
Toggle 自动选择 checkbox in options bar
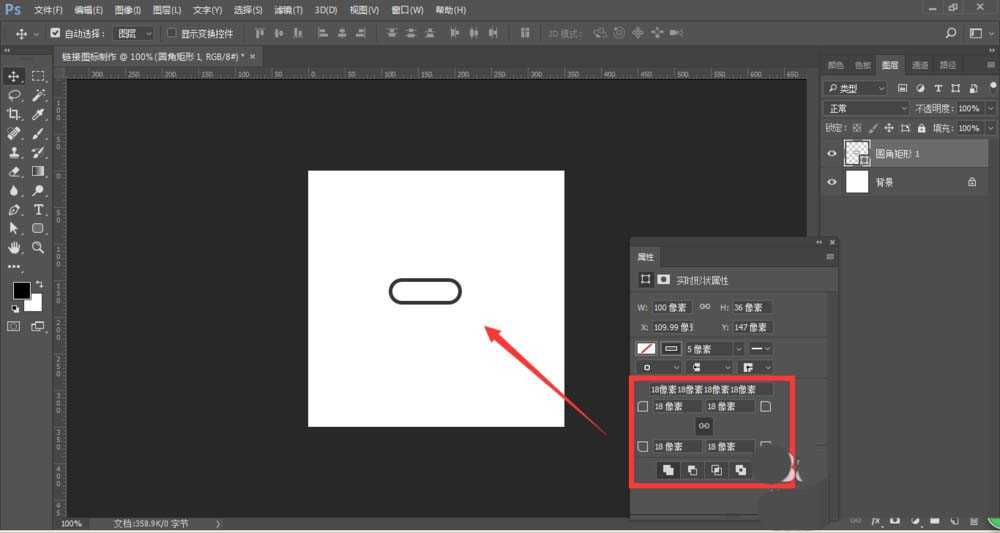[x=55, y=33]
